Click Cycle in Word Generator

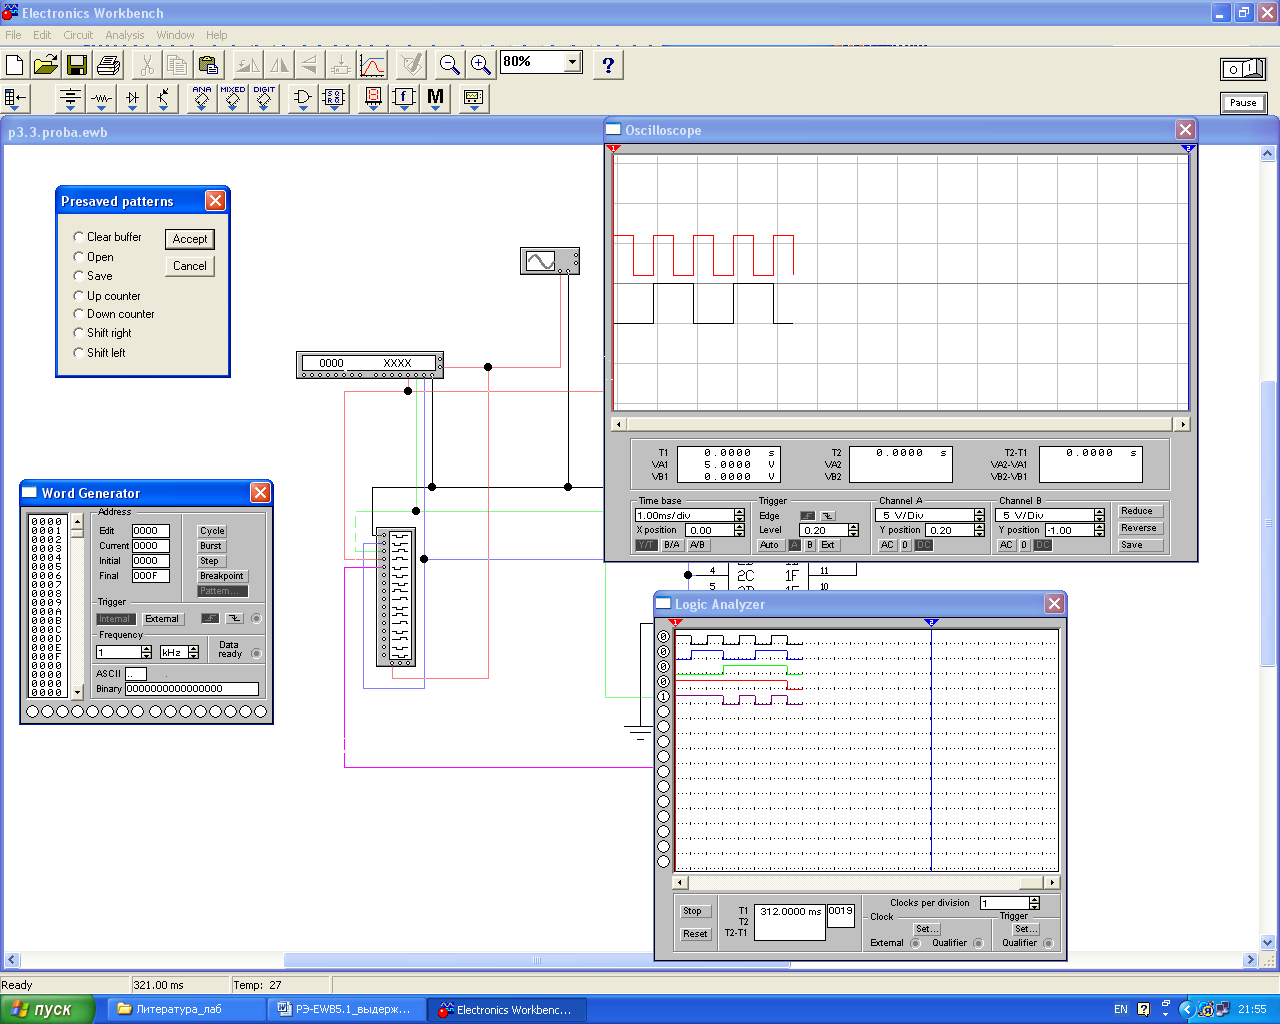tap(212, 531)
